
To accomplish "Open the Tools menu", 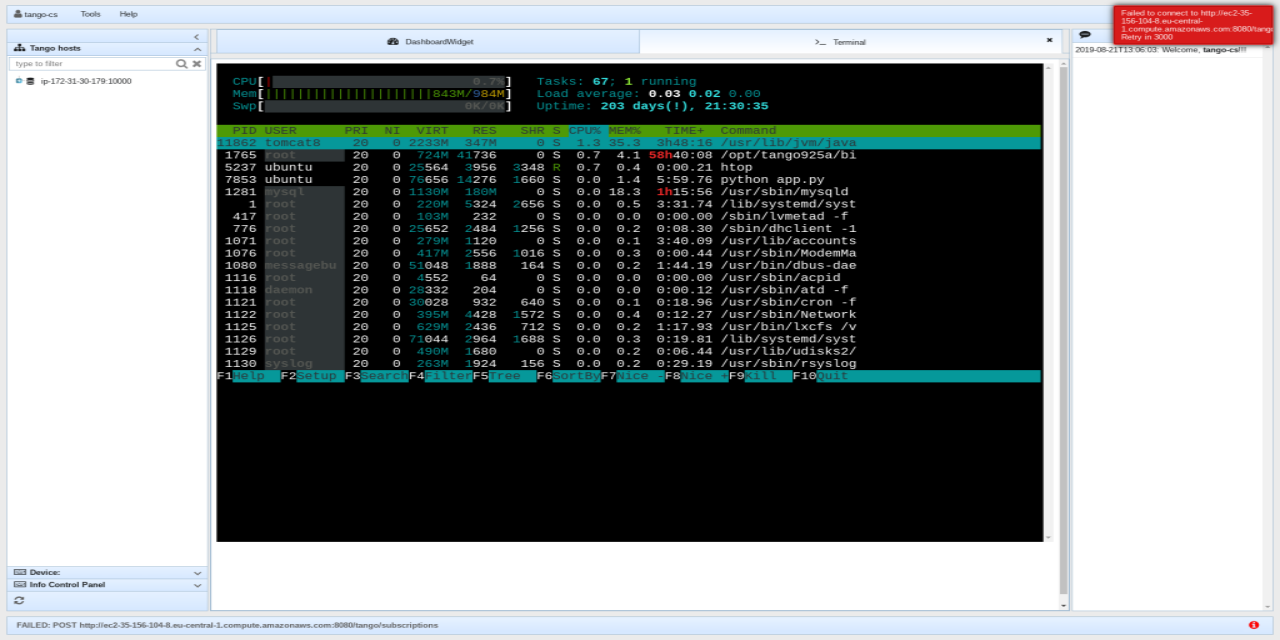I will tap(89, 14).
